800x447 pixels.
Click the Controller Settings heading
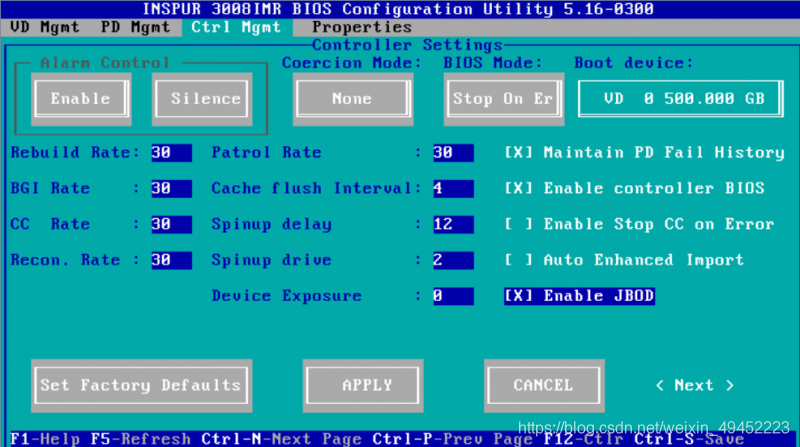407,45
